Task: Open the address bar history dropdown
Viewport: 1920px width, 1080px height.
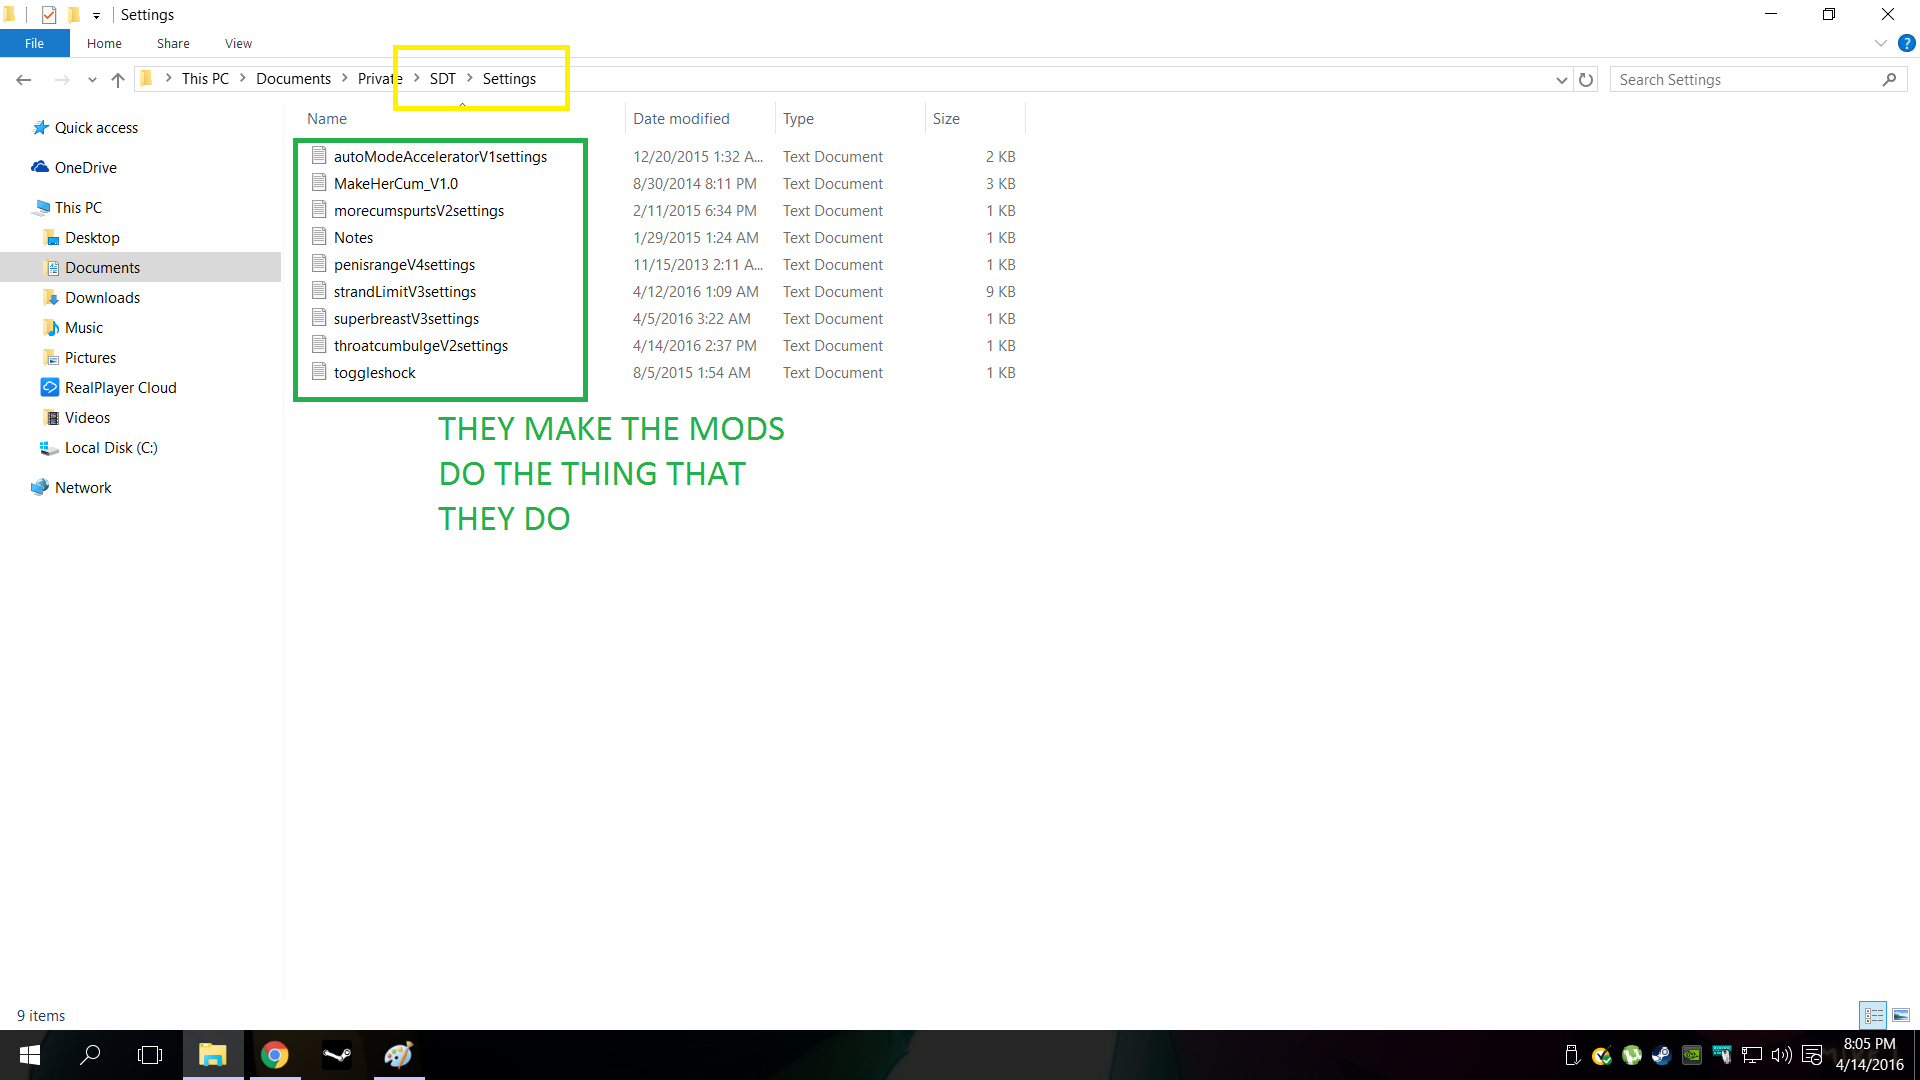Action: (1561, 80)
